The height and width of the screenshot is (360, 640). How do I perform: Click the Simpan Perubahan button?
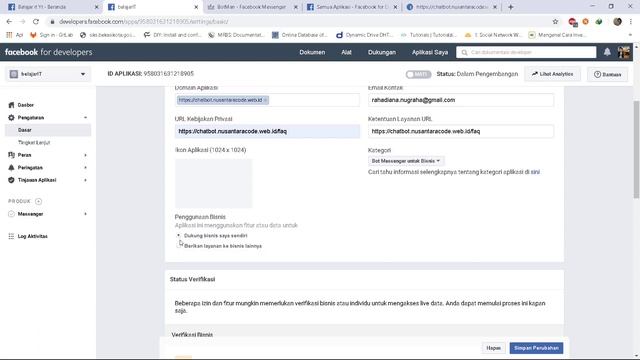536,348
